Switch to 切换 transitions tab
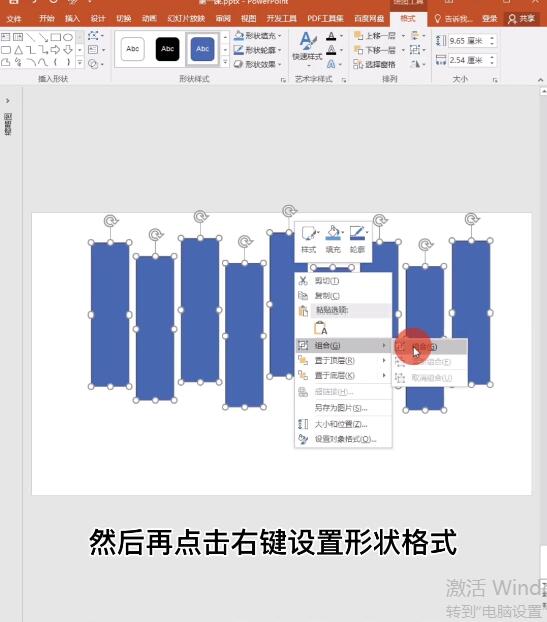 pyautogui.click(x=123, y=18)
